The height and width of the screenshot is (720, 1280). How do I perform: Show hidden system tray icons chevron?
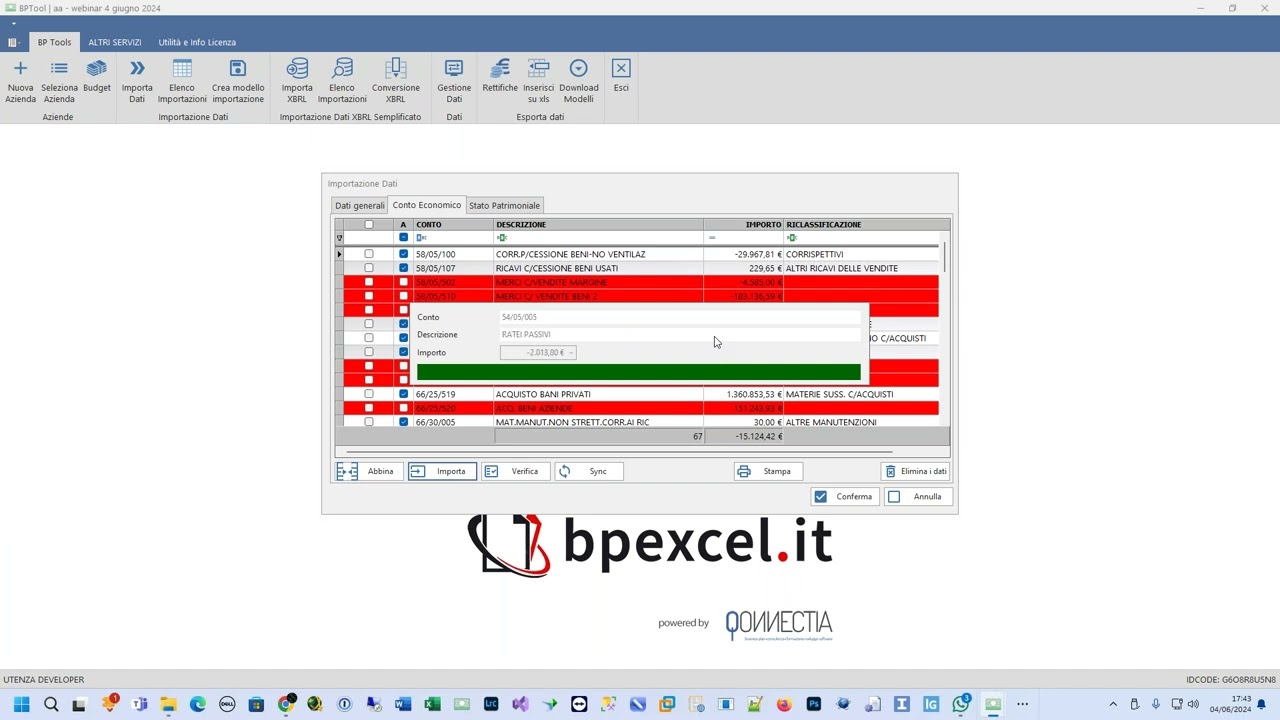tap(1113, 704)
